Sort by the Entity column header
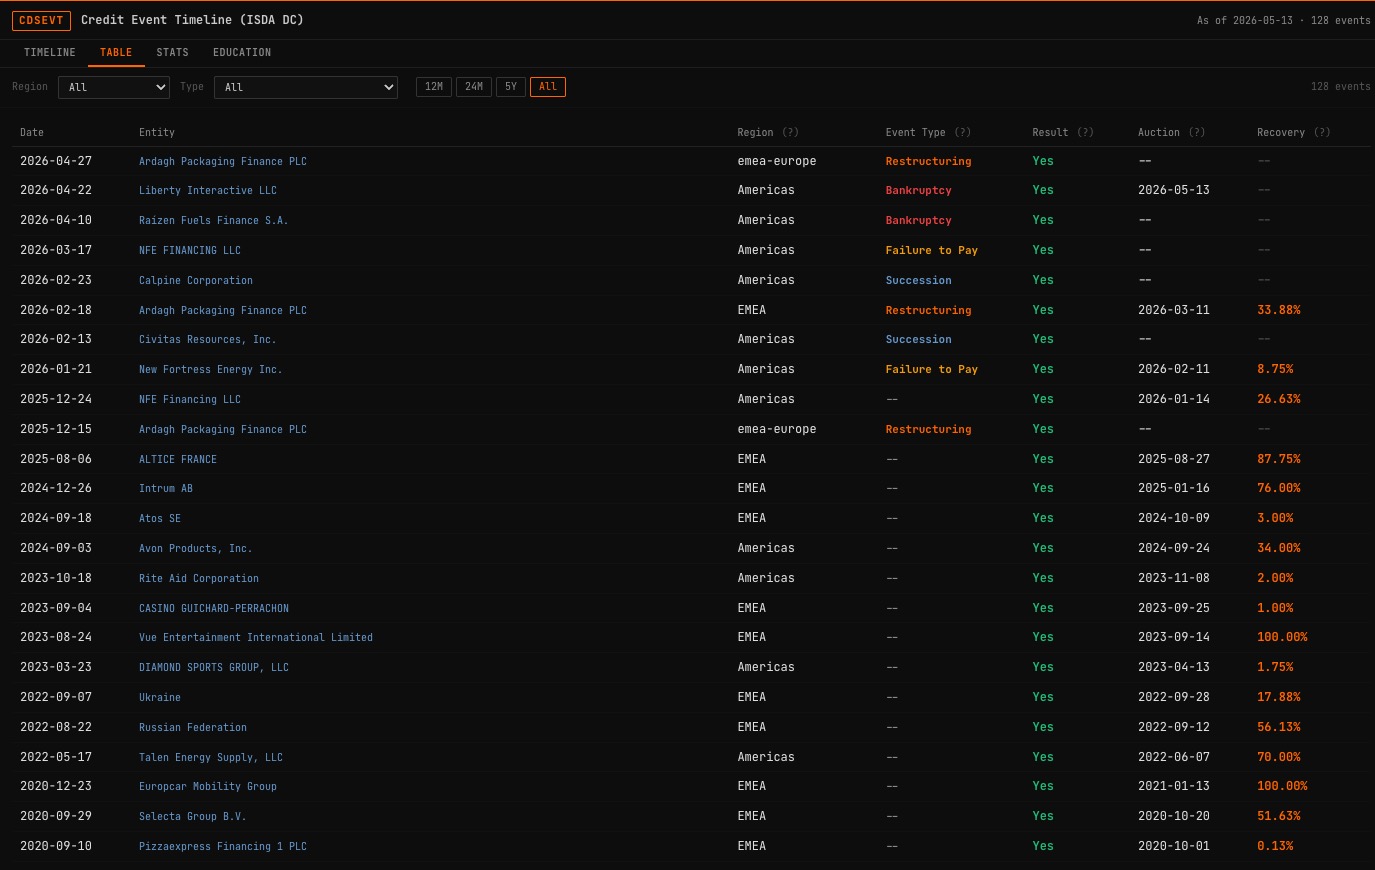This screenshot has height=870, width=1375. pyautogui.click(x=157, y=132)
